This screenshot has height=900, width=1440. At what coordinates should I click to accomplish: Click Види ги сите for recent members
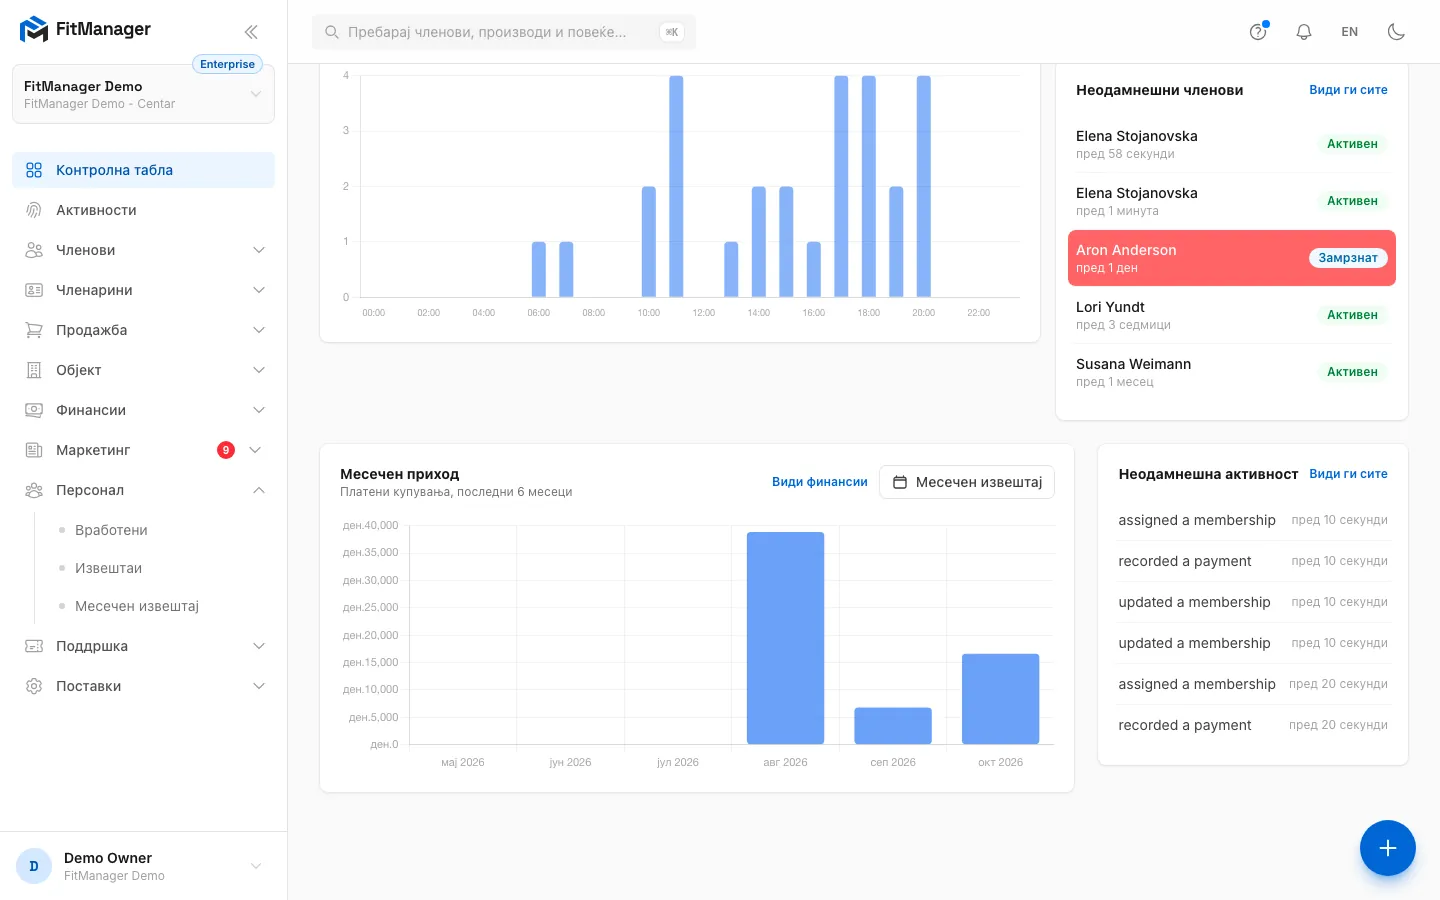pyautogui.click(x=1348, y=90)
